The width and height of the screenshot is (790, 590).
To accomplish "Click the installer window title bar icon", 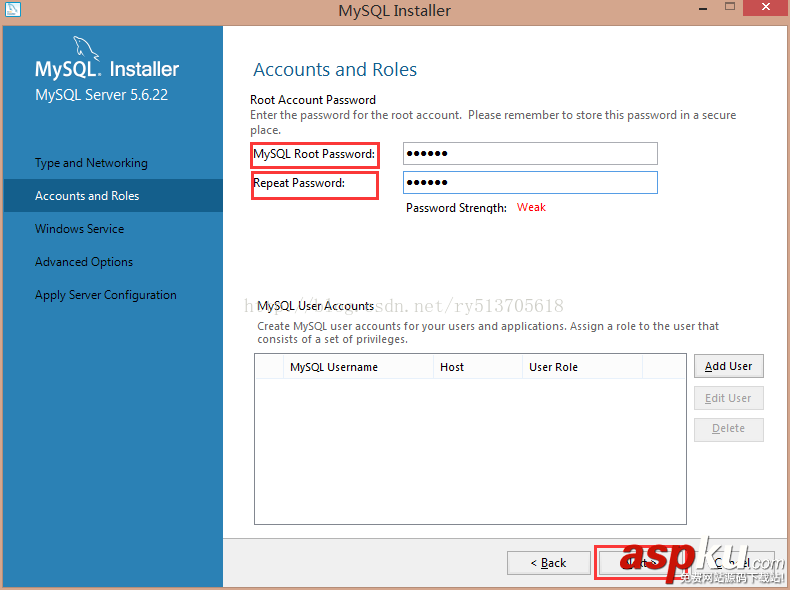I will coord(12,11).
